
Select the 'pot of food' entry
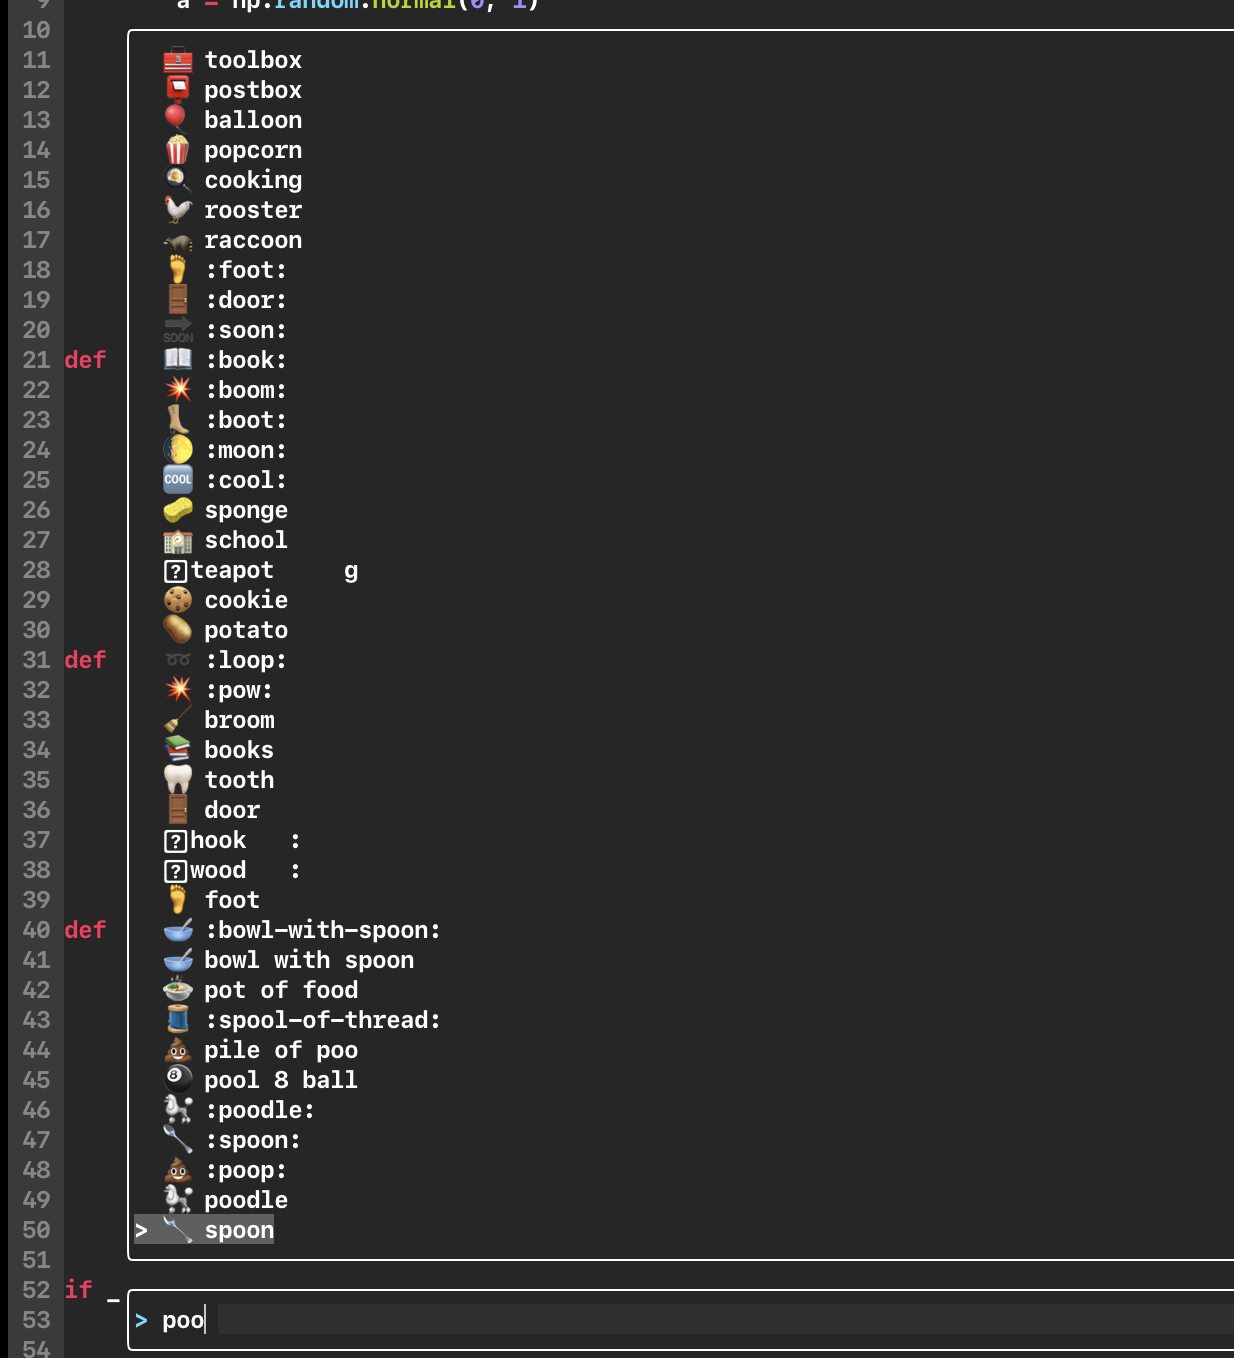coord(281,990)
